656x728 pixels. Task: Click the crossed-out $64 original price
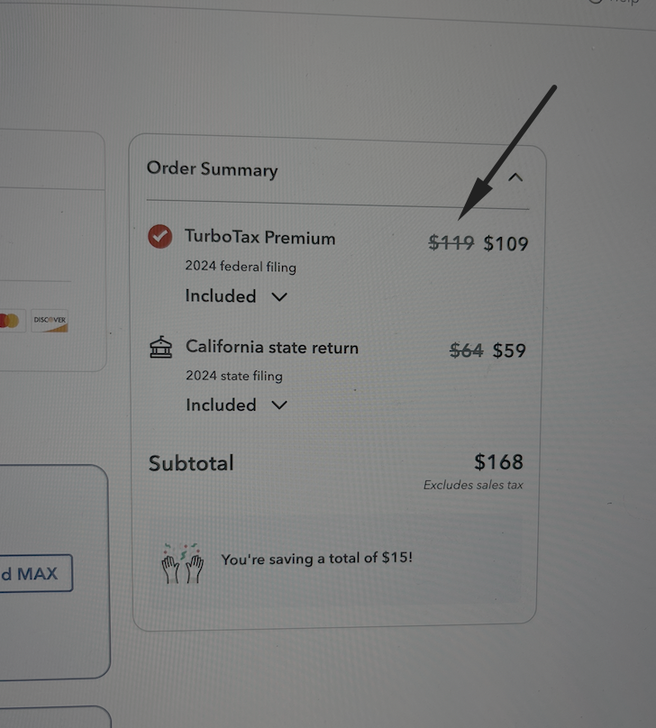466,351
